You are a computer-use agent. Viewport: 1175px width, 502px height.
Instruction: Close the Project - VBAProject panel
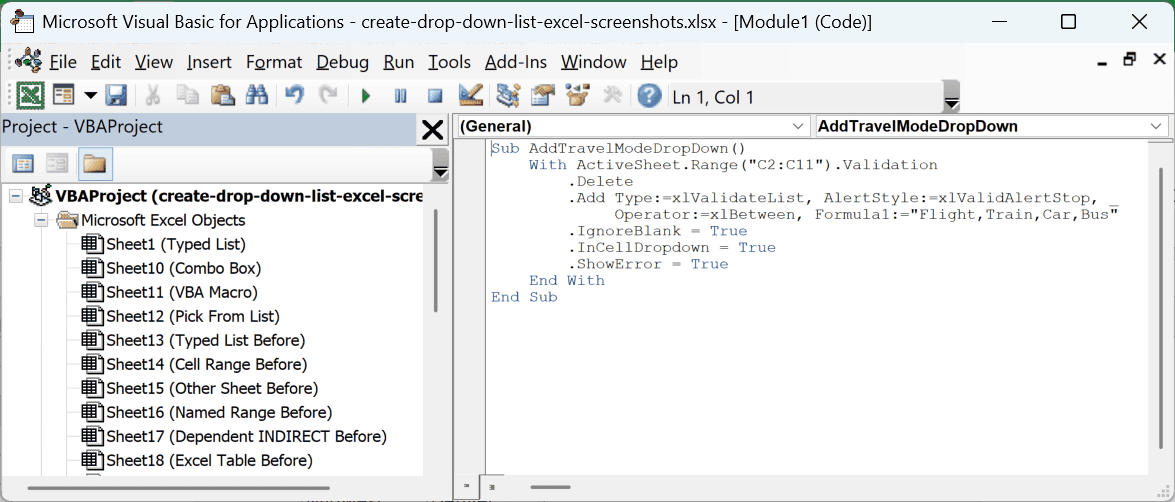[432, 130]
